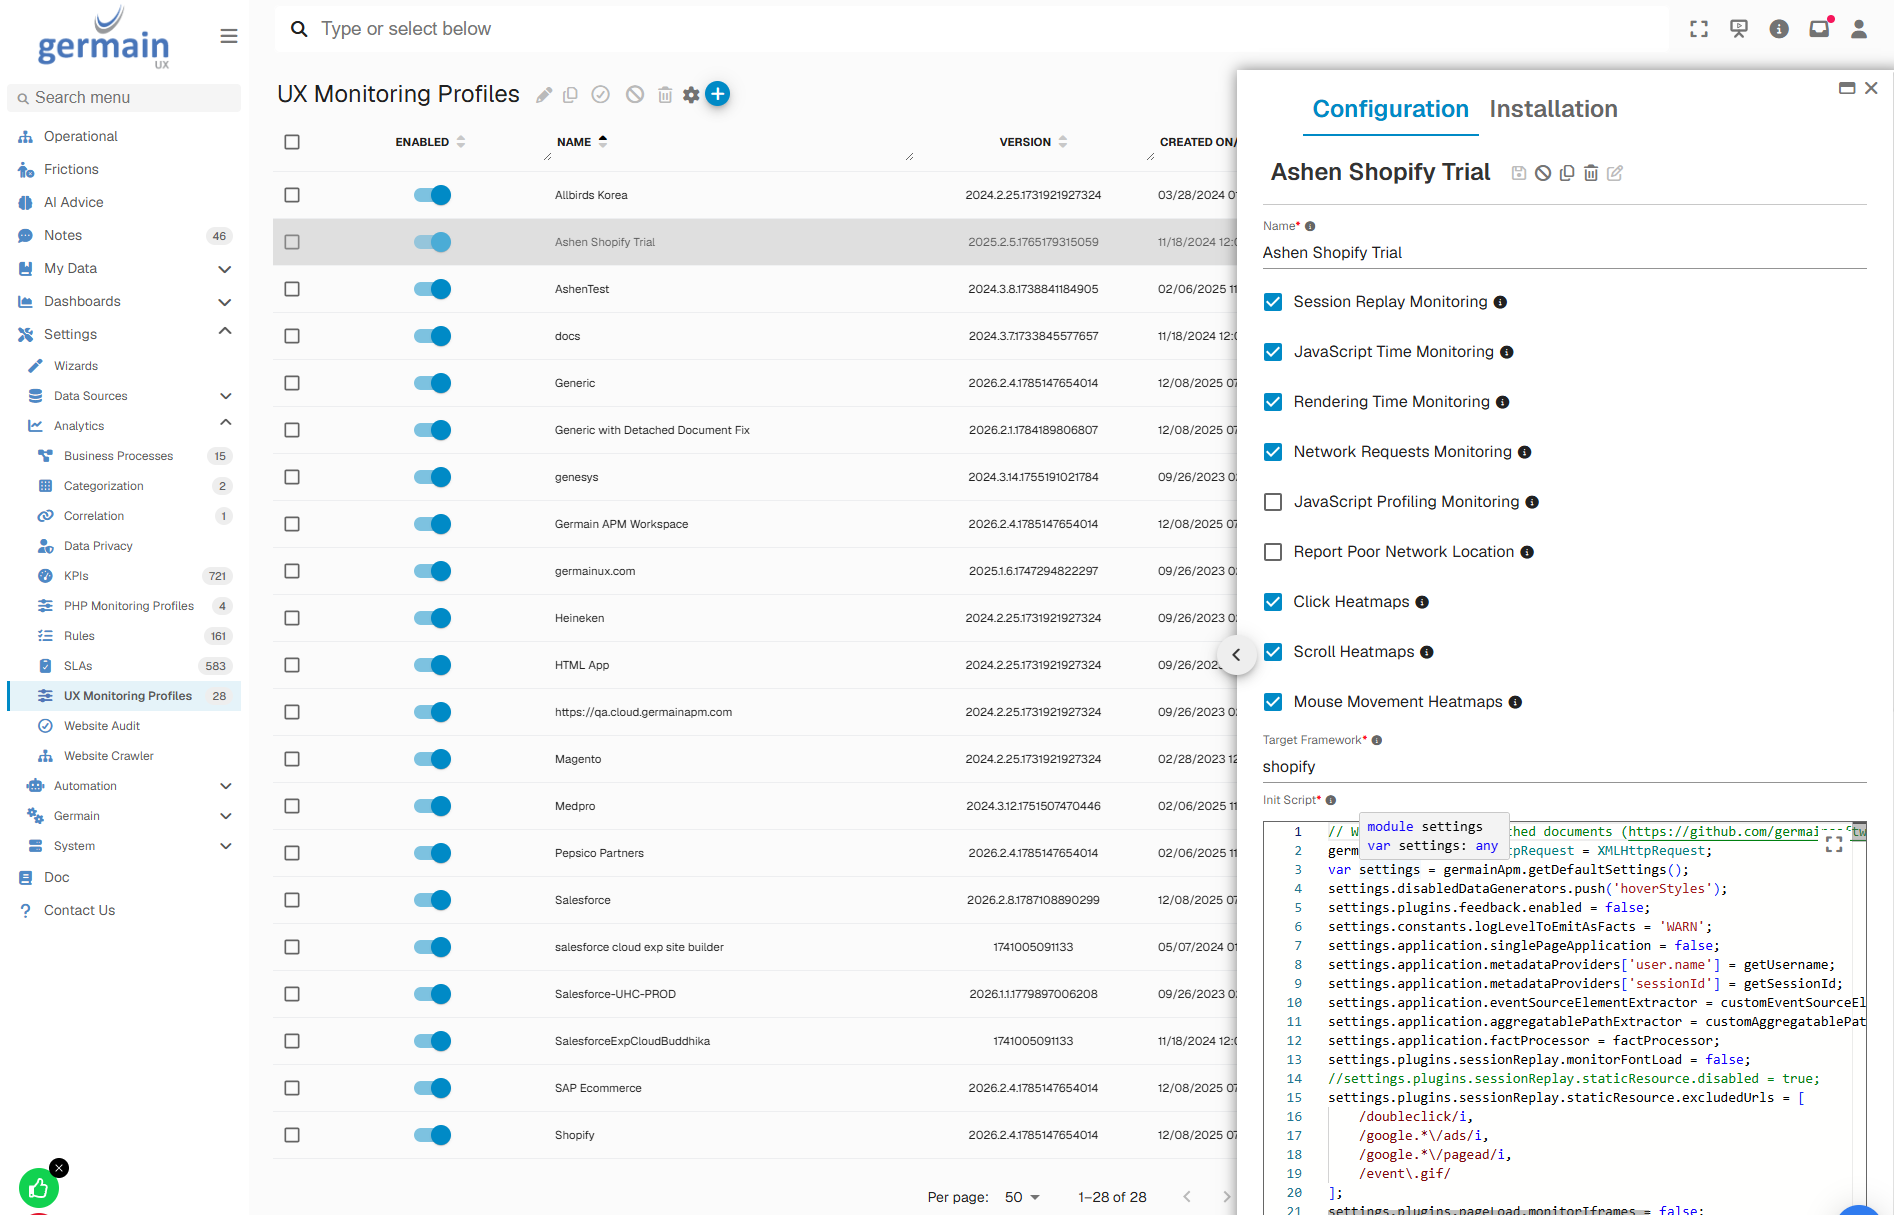This screenshot has height=1215, width=1894.
Task: Dismiss the feedback widget with X
Action: click(60, 1168)
